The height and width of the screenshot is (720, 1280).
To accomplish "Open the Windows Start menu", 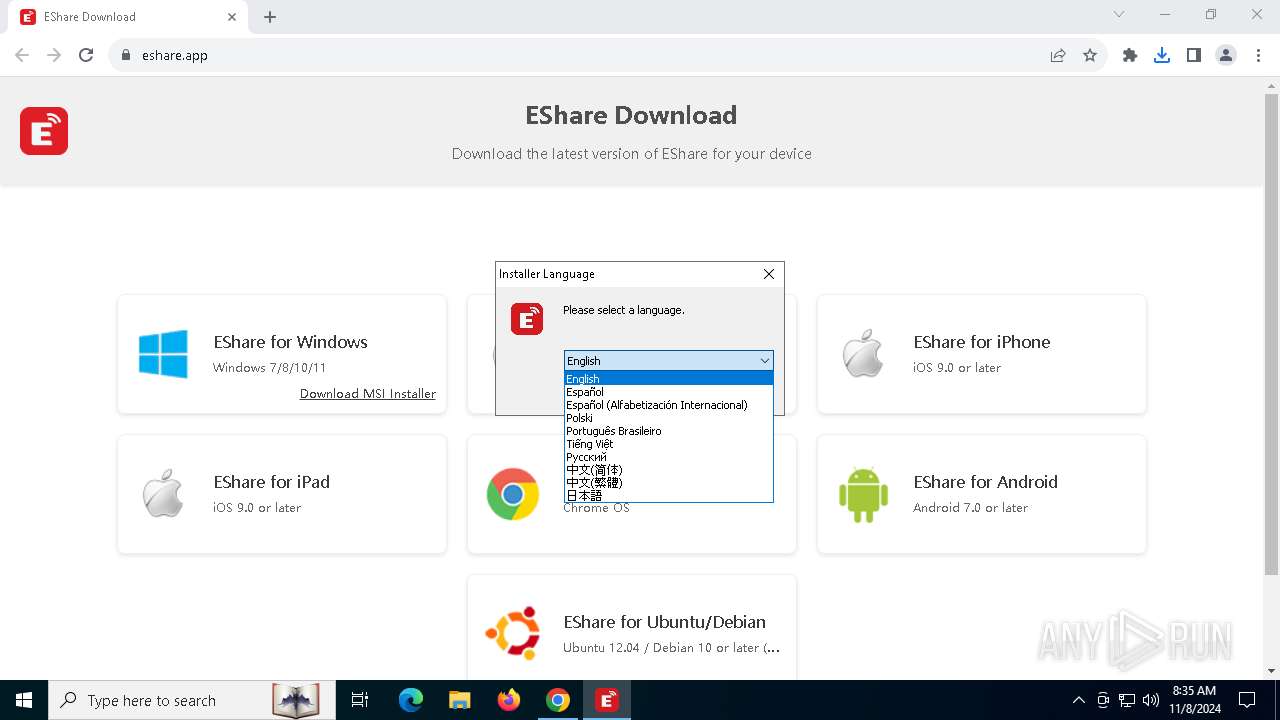I will (x=24, y=700).
